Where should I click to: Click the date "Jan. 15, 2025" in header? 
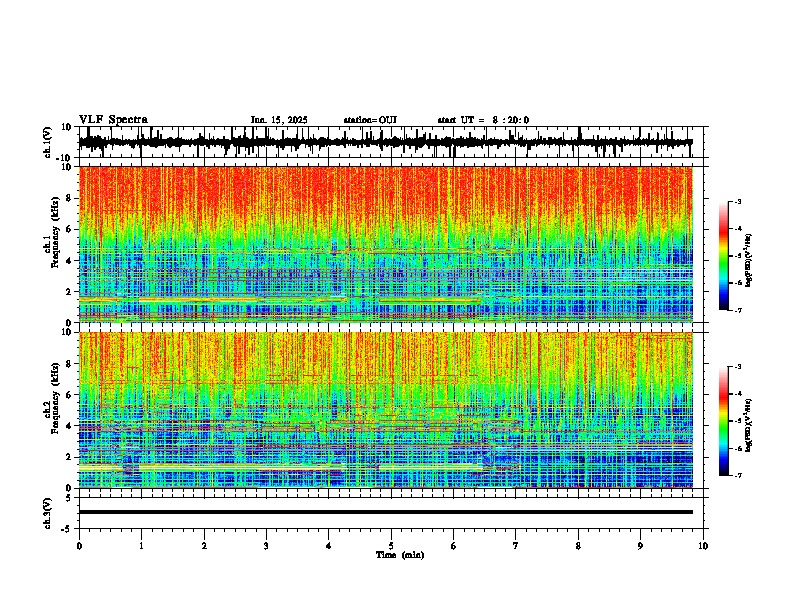pos(279,120)
